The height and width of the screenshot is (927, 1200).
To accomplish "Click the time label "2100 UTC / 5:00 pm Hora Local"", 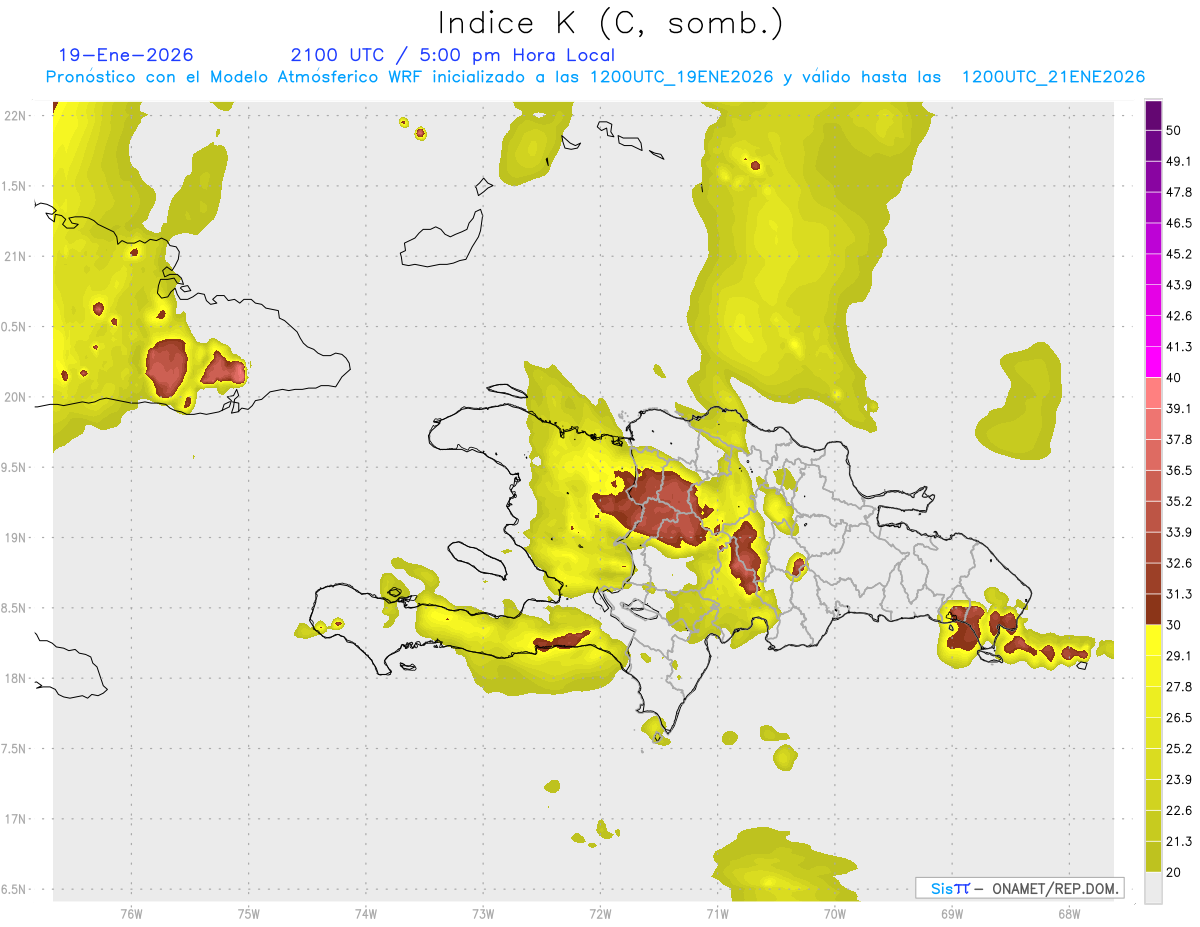I will (x=453, y=55).
